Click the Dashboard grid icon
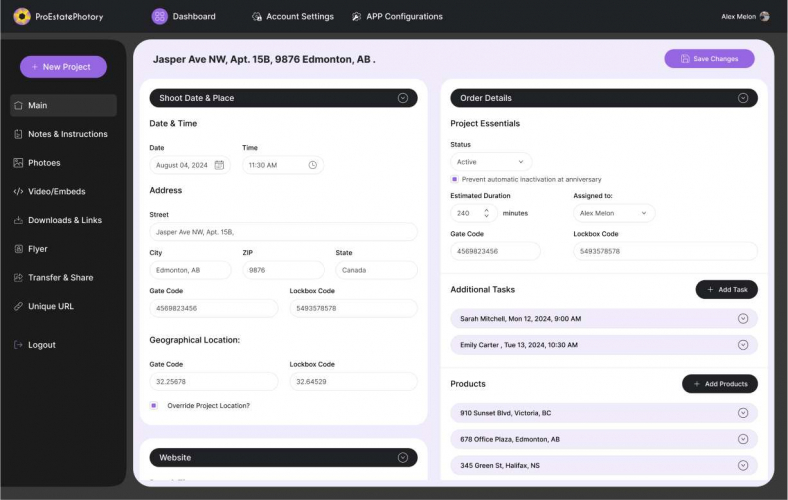 (x=159, y=17)
